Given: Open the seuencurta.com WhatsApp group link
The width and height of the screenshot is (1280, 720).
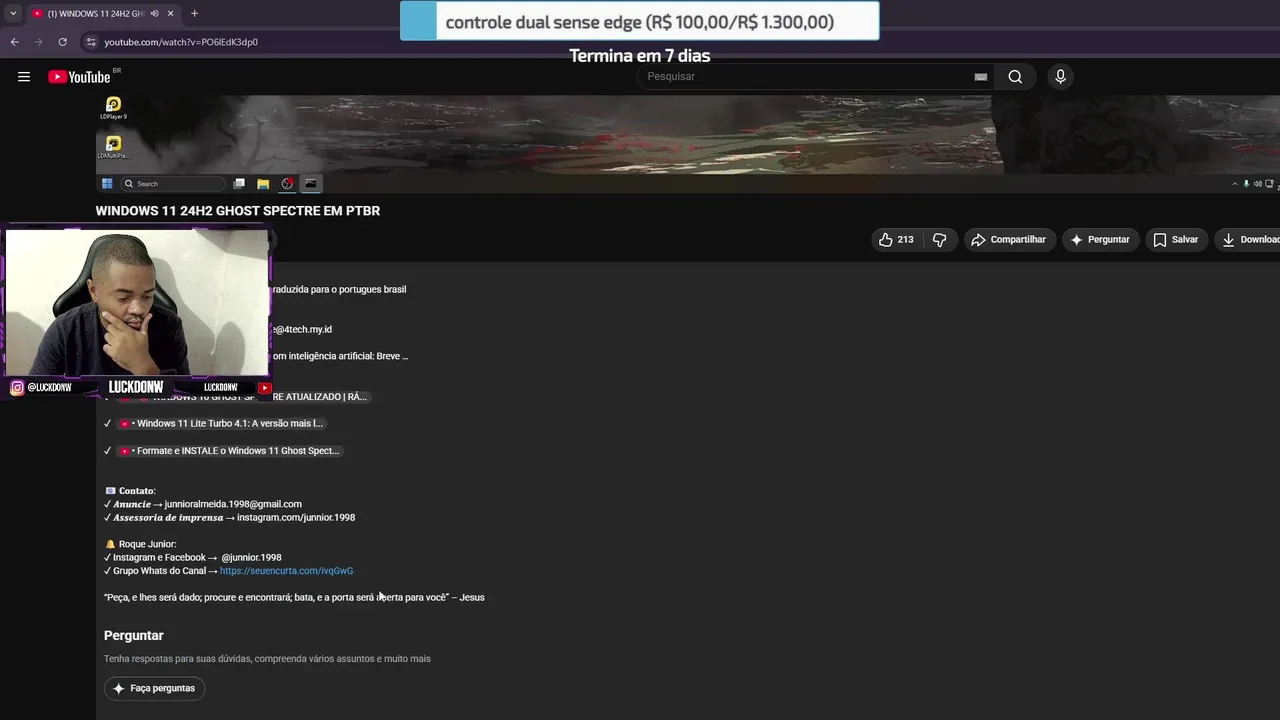Looking at the screenshot, I should point(286,571).
